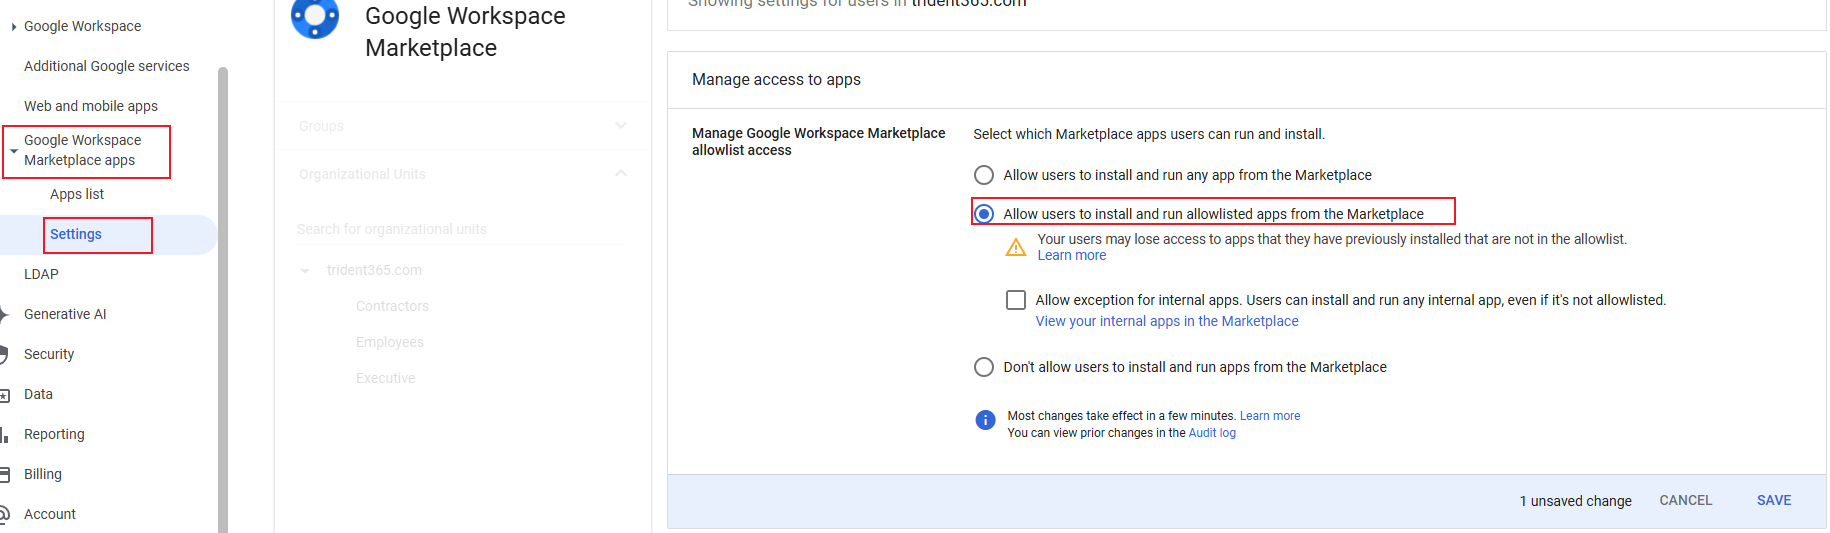Click the Security shield icon in sidebar

(x=4, y=354)
